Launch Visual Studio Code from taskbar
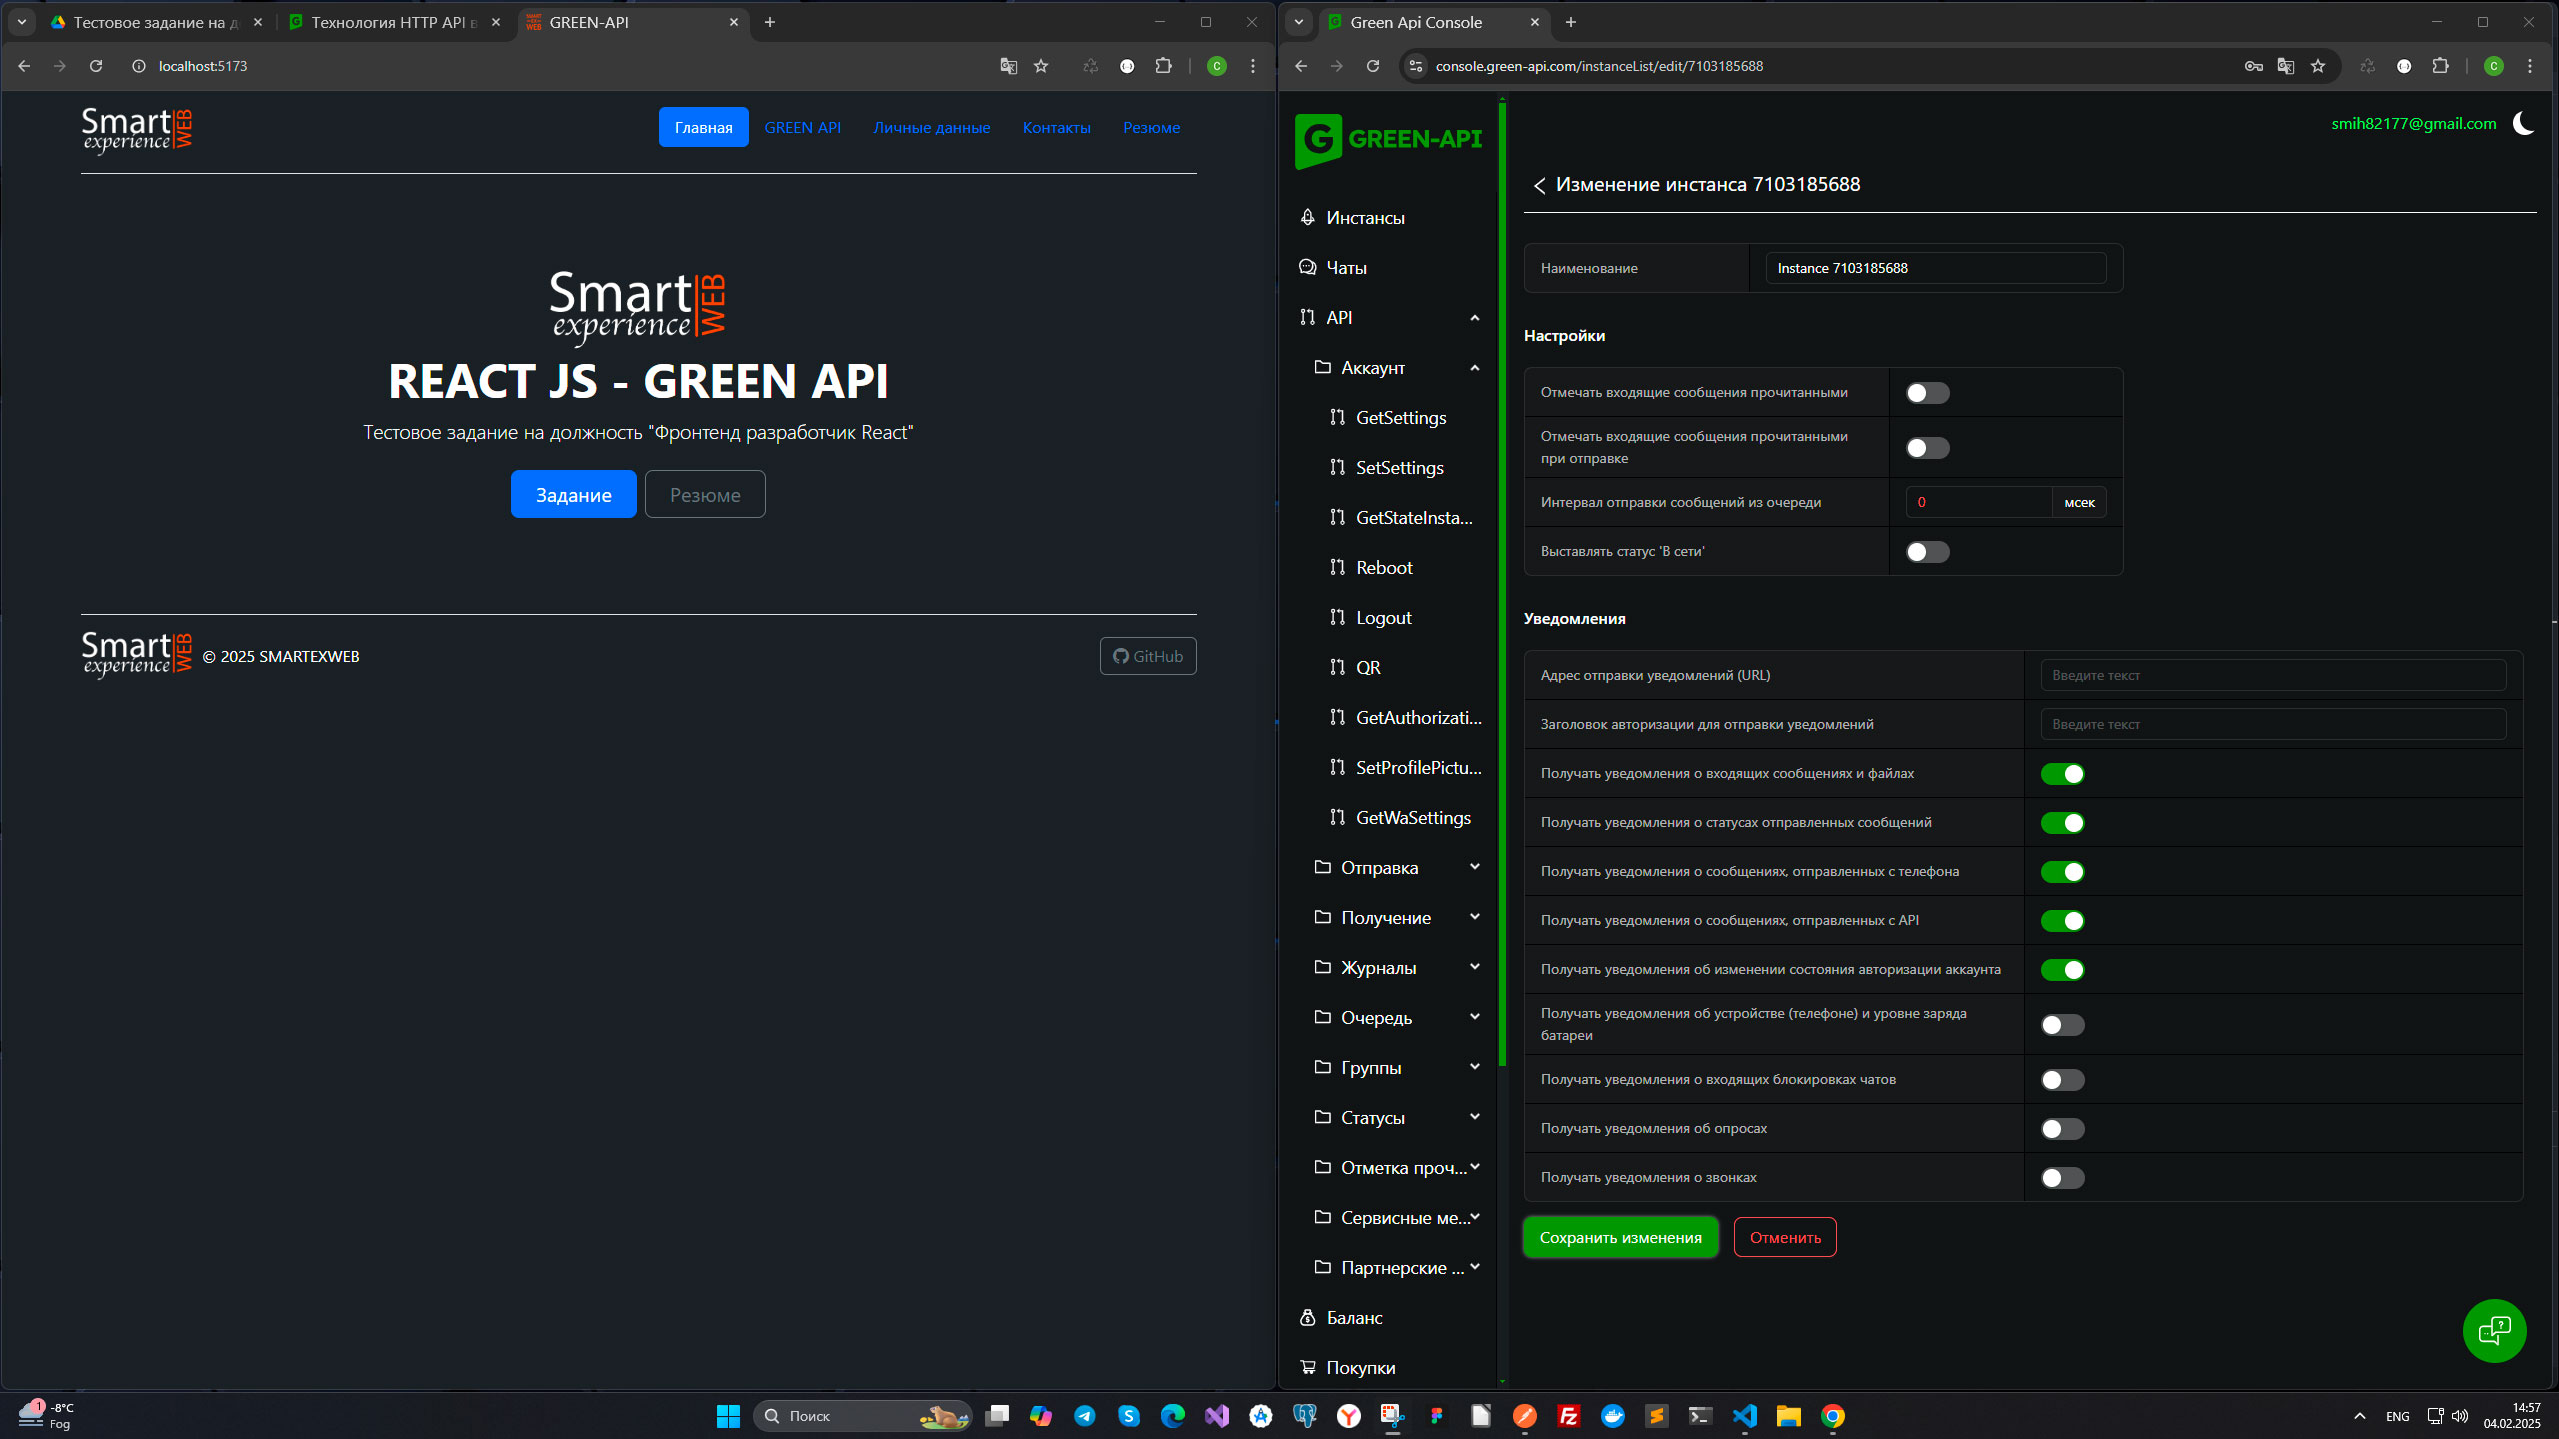Screen dimensions: 2559x1439 tap(1745, 1416)
